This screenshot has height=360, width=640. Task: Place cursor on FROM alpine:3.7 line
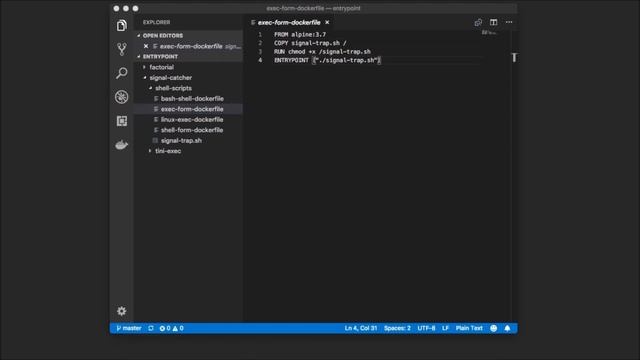[300, 35]
